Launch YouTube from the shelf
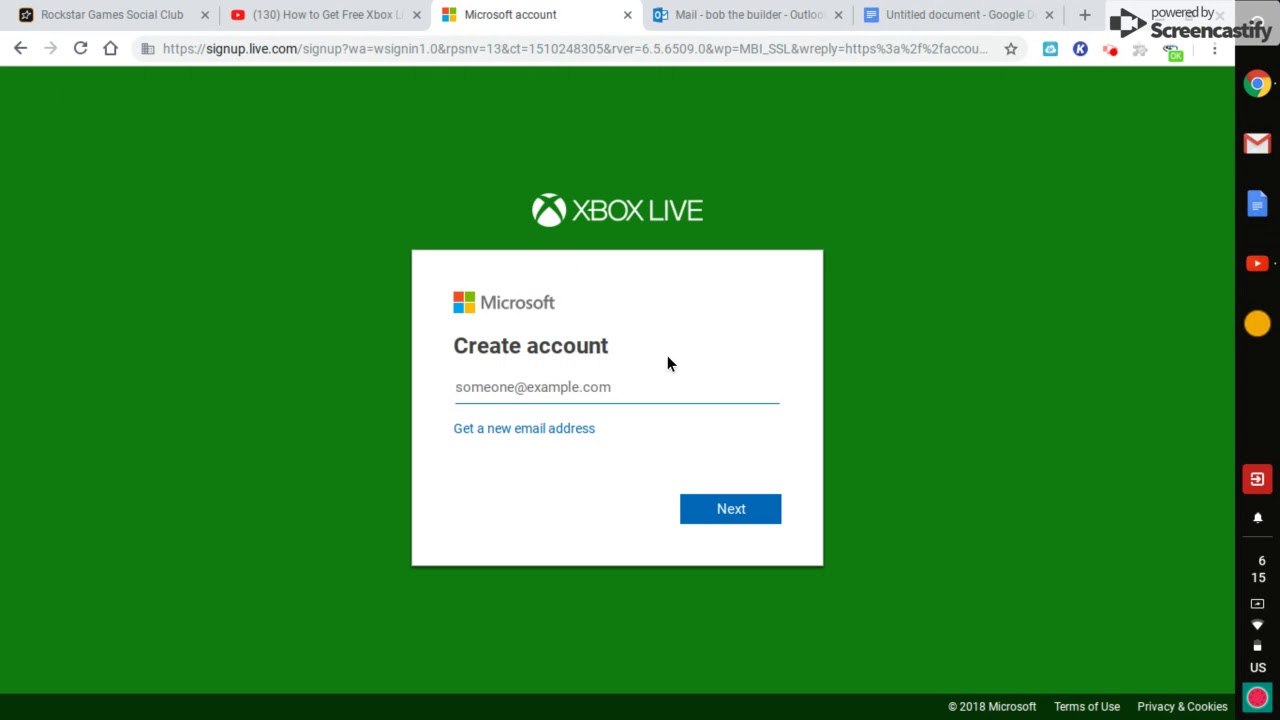The height and width of the screenshot is (720, 1280). point(1258,264)
